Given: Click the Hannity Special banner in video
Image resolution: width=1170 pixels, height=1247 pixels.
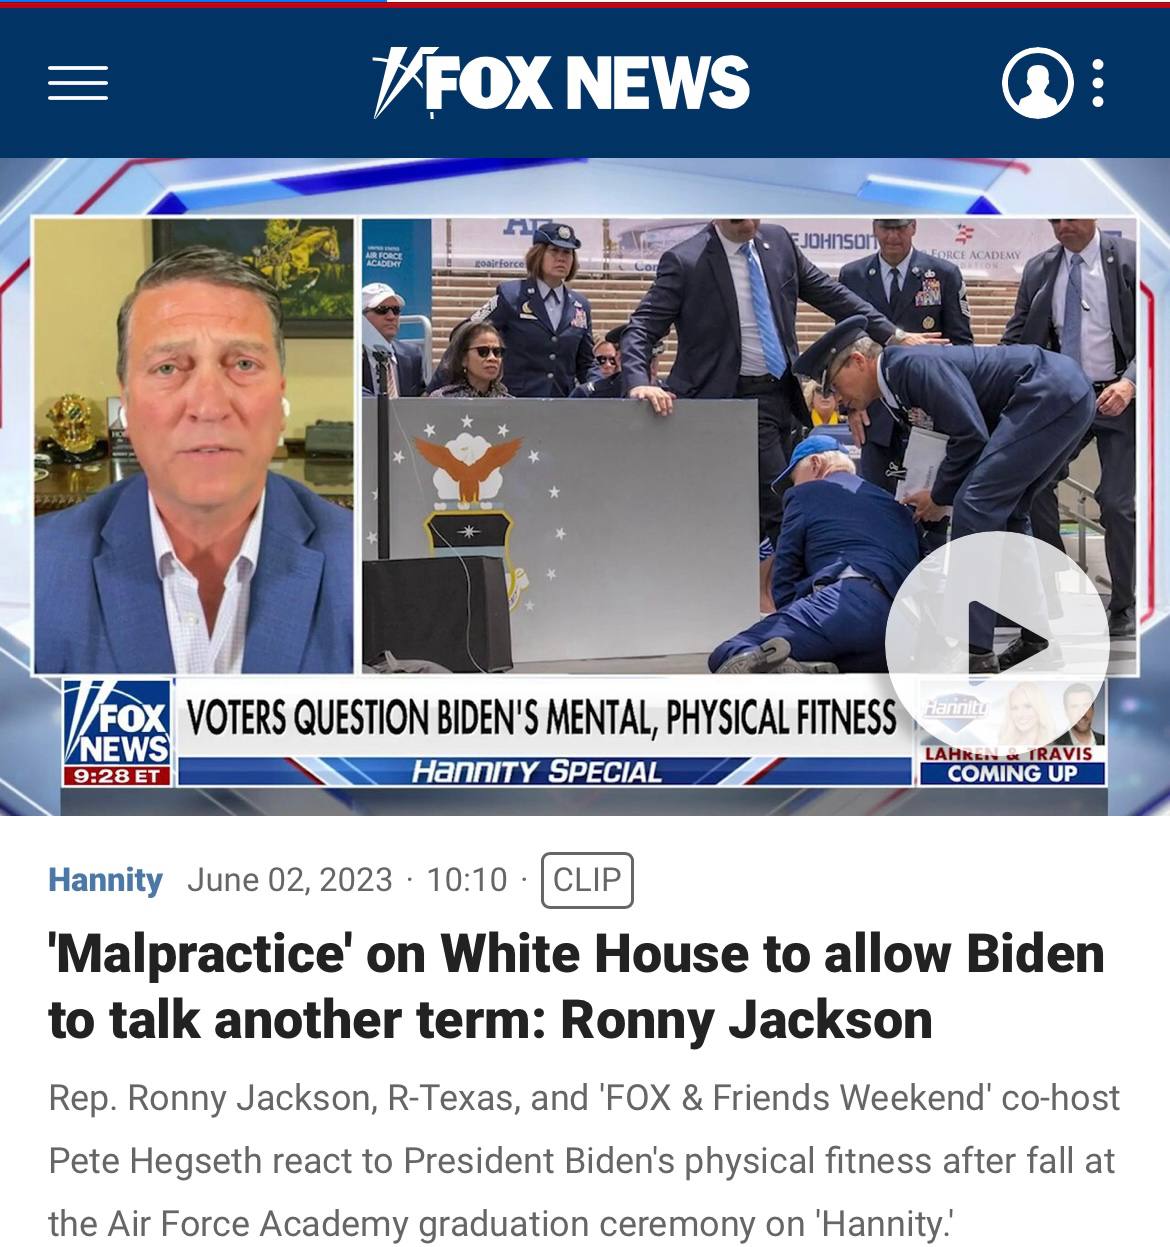Looking at the screenshot, I should click(x=537, y=772).
